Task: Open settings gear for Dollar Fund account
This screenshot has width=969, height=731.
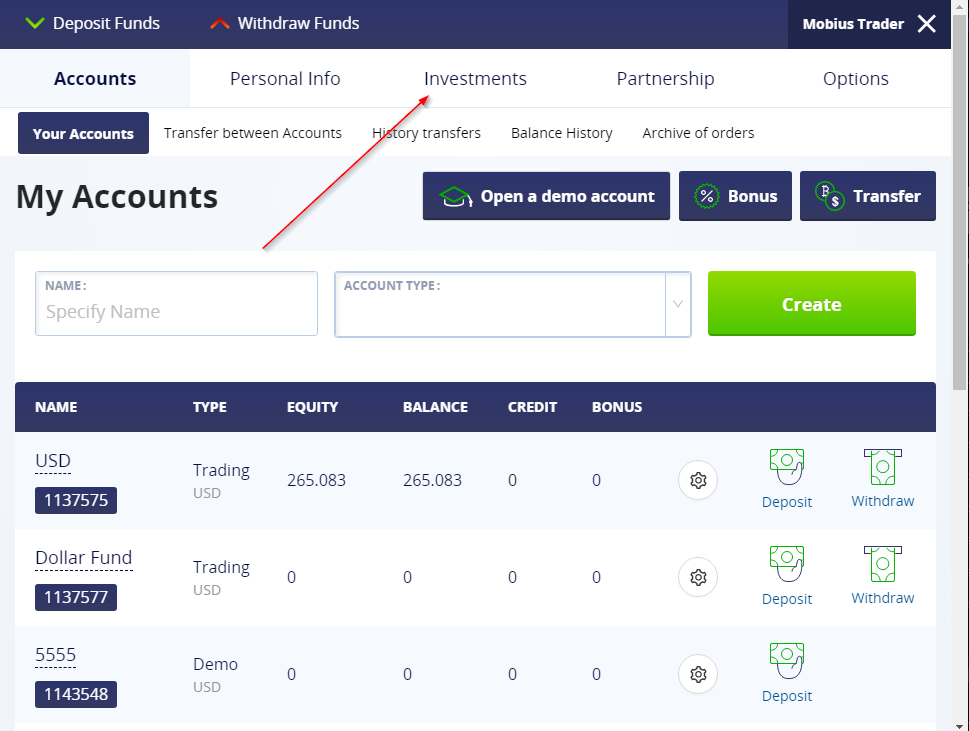Action: [698, 577]
